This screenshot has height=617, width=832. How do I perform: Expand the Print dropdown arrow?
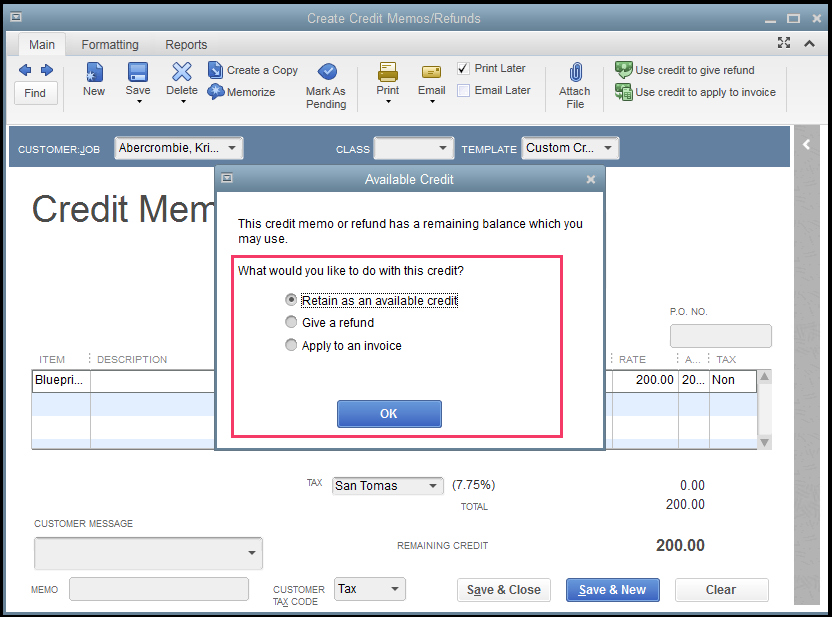point(388,101)
